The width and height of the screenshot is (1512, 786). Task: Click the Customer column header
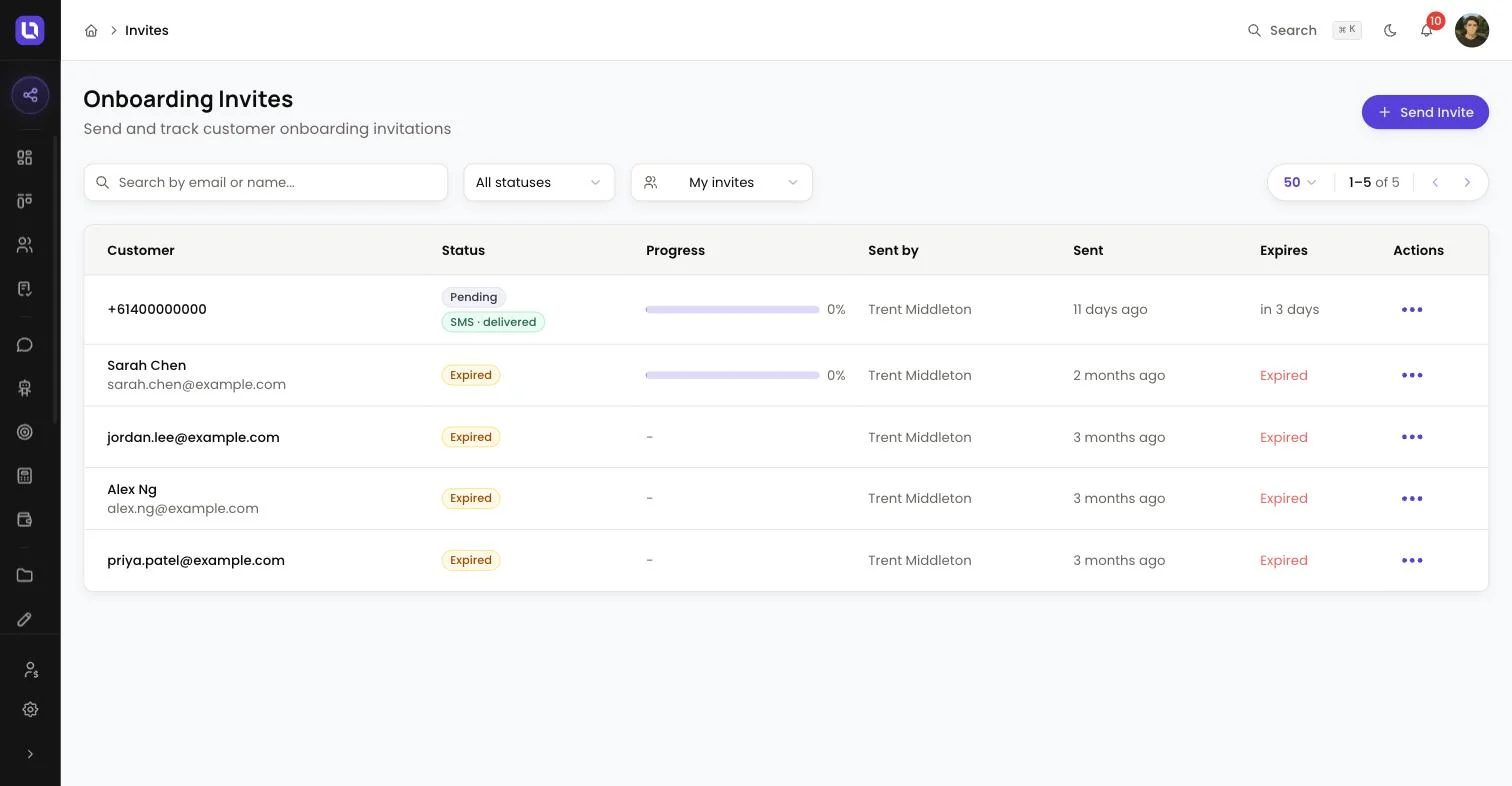click(x=141, y=250)
